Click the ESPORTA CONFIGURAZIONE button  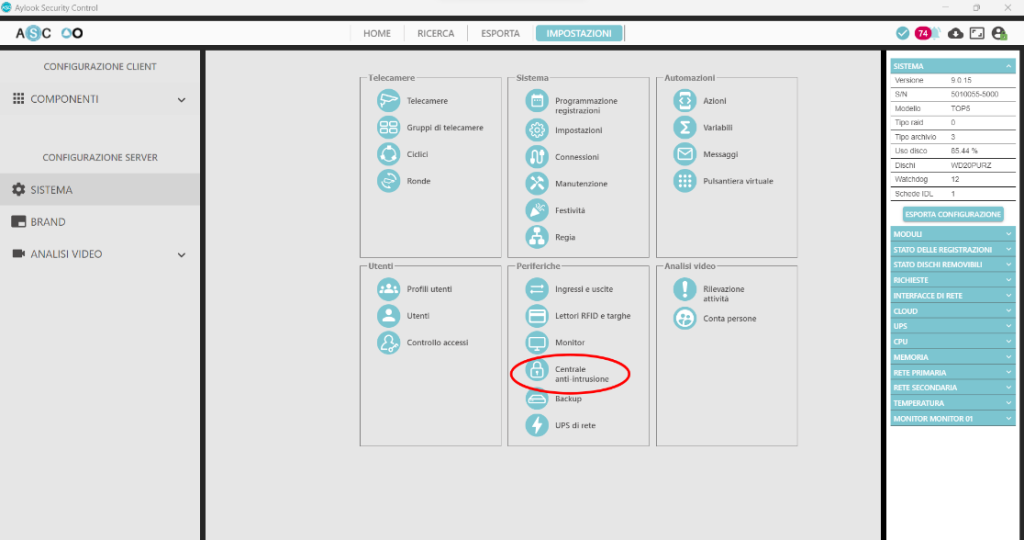952,214
